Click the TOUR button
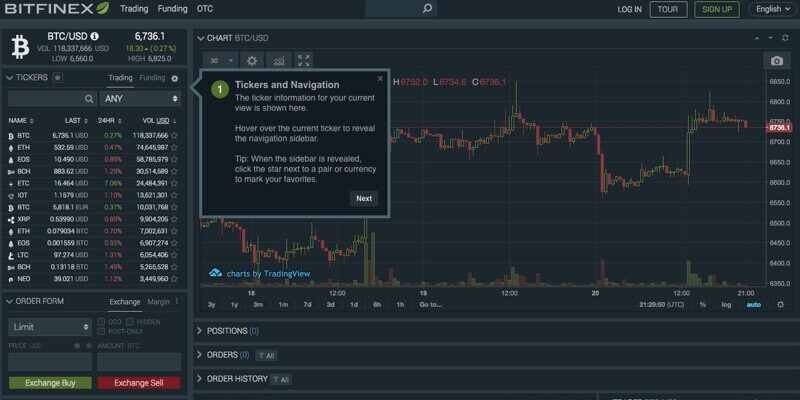The height and width of the screenshot is (400, 800). pos(668,9)
